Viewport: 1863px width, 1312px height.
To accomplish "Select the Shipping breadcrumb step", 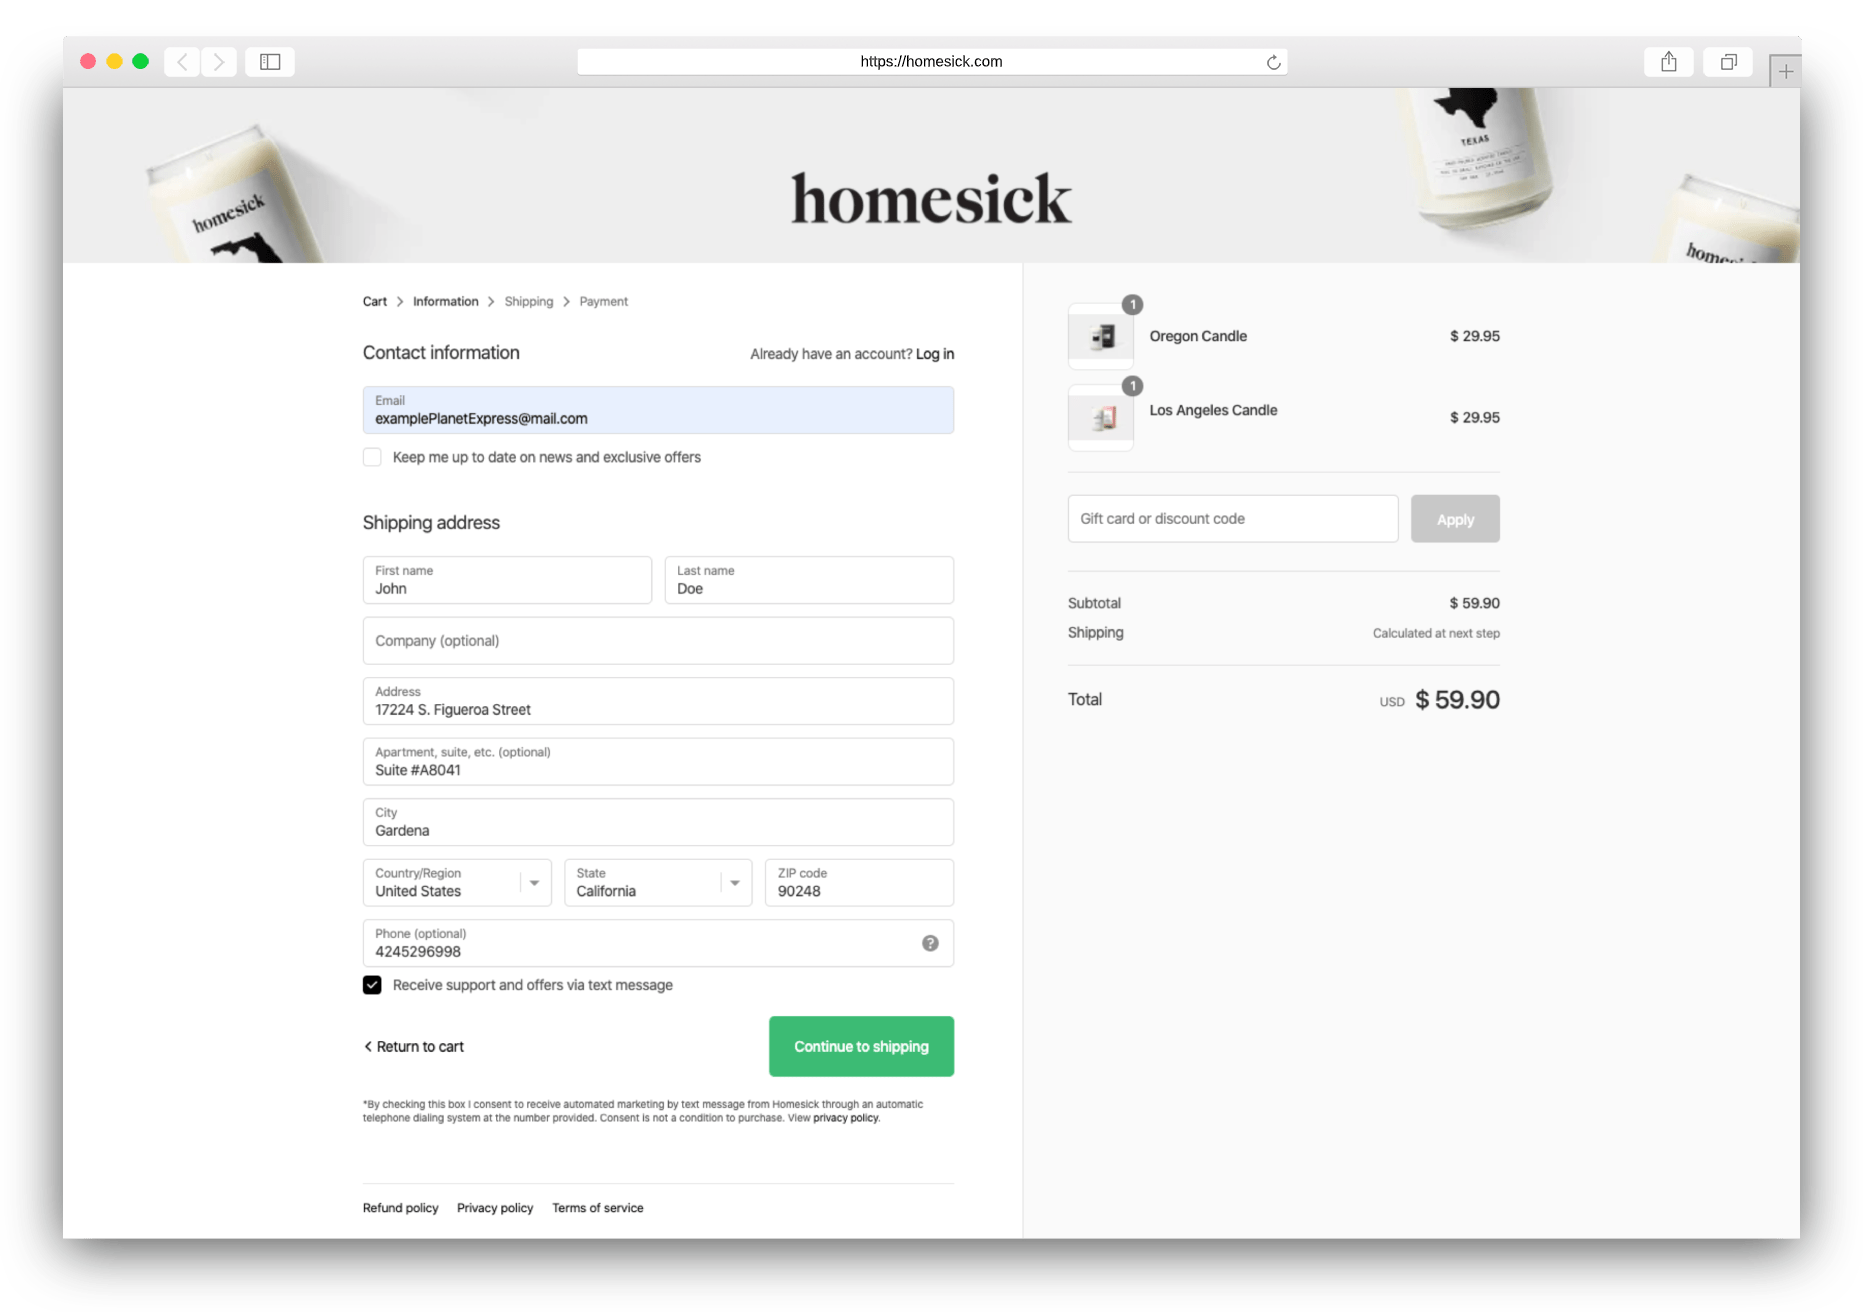I will pos(529,301).
